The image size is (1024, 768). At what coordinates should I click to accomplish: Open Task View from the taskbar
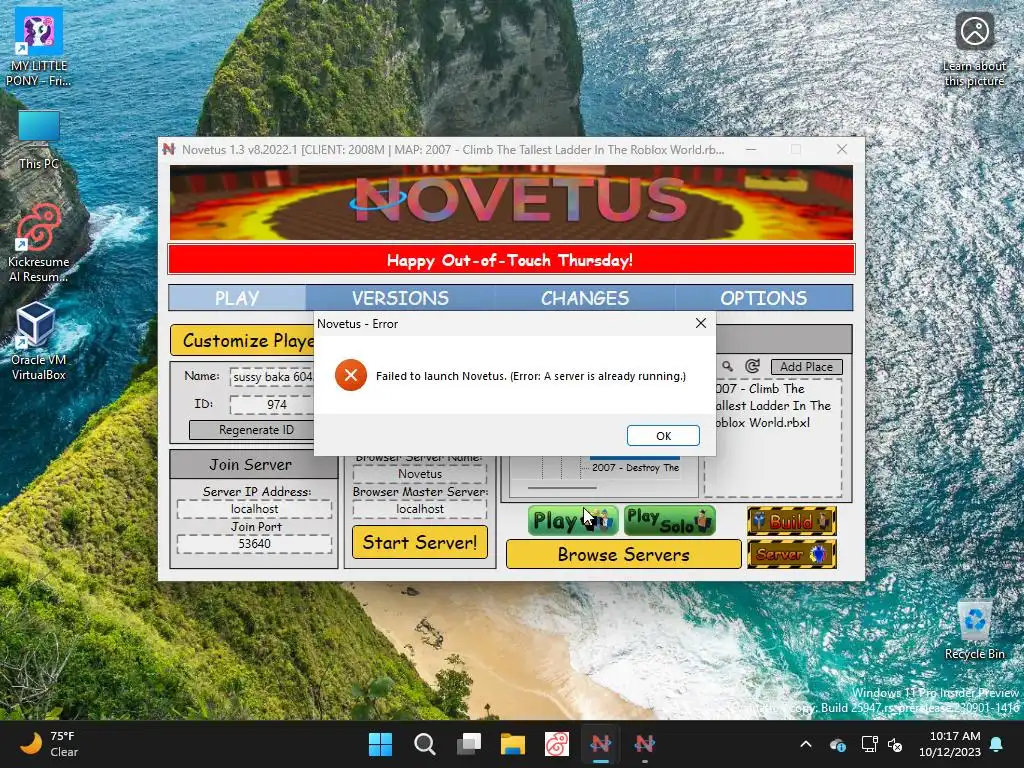pos(469,744)
